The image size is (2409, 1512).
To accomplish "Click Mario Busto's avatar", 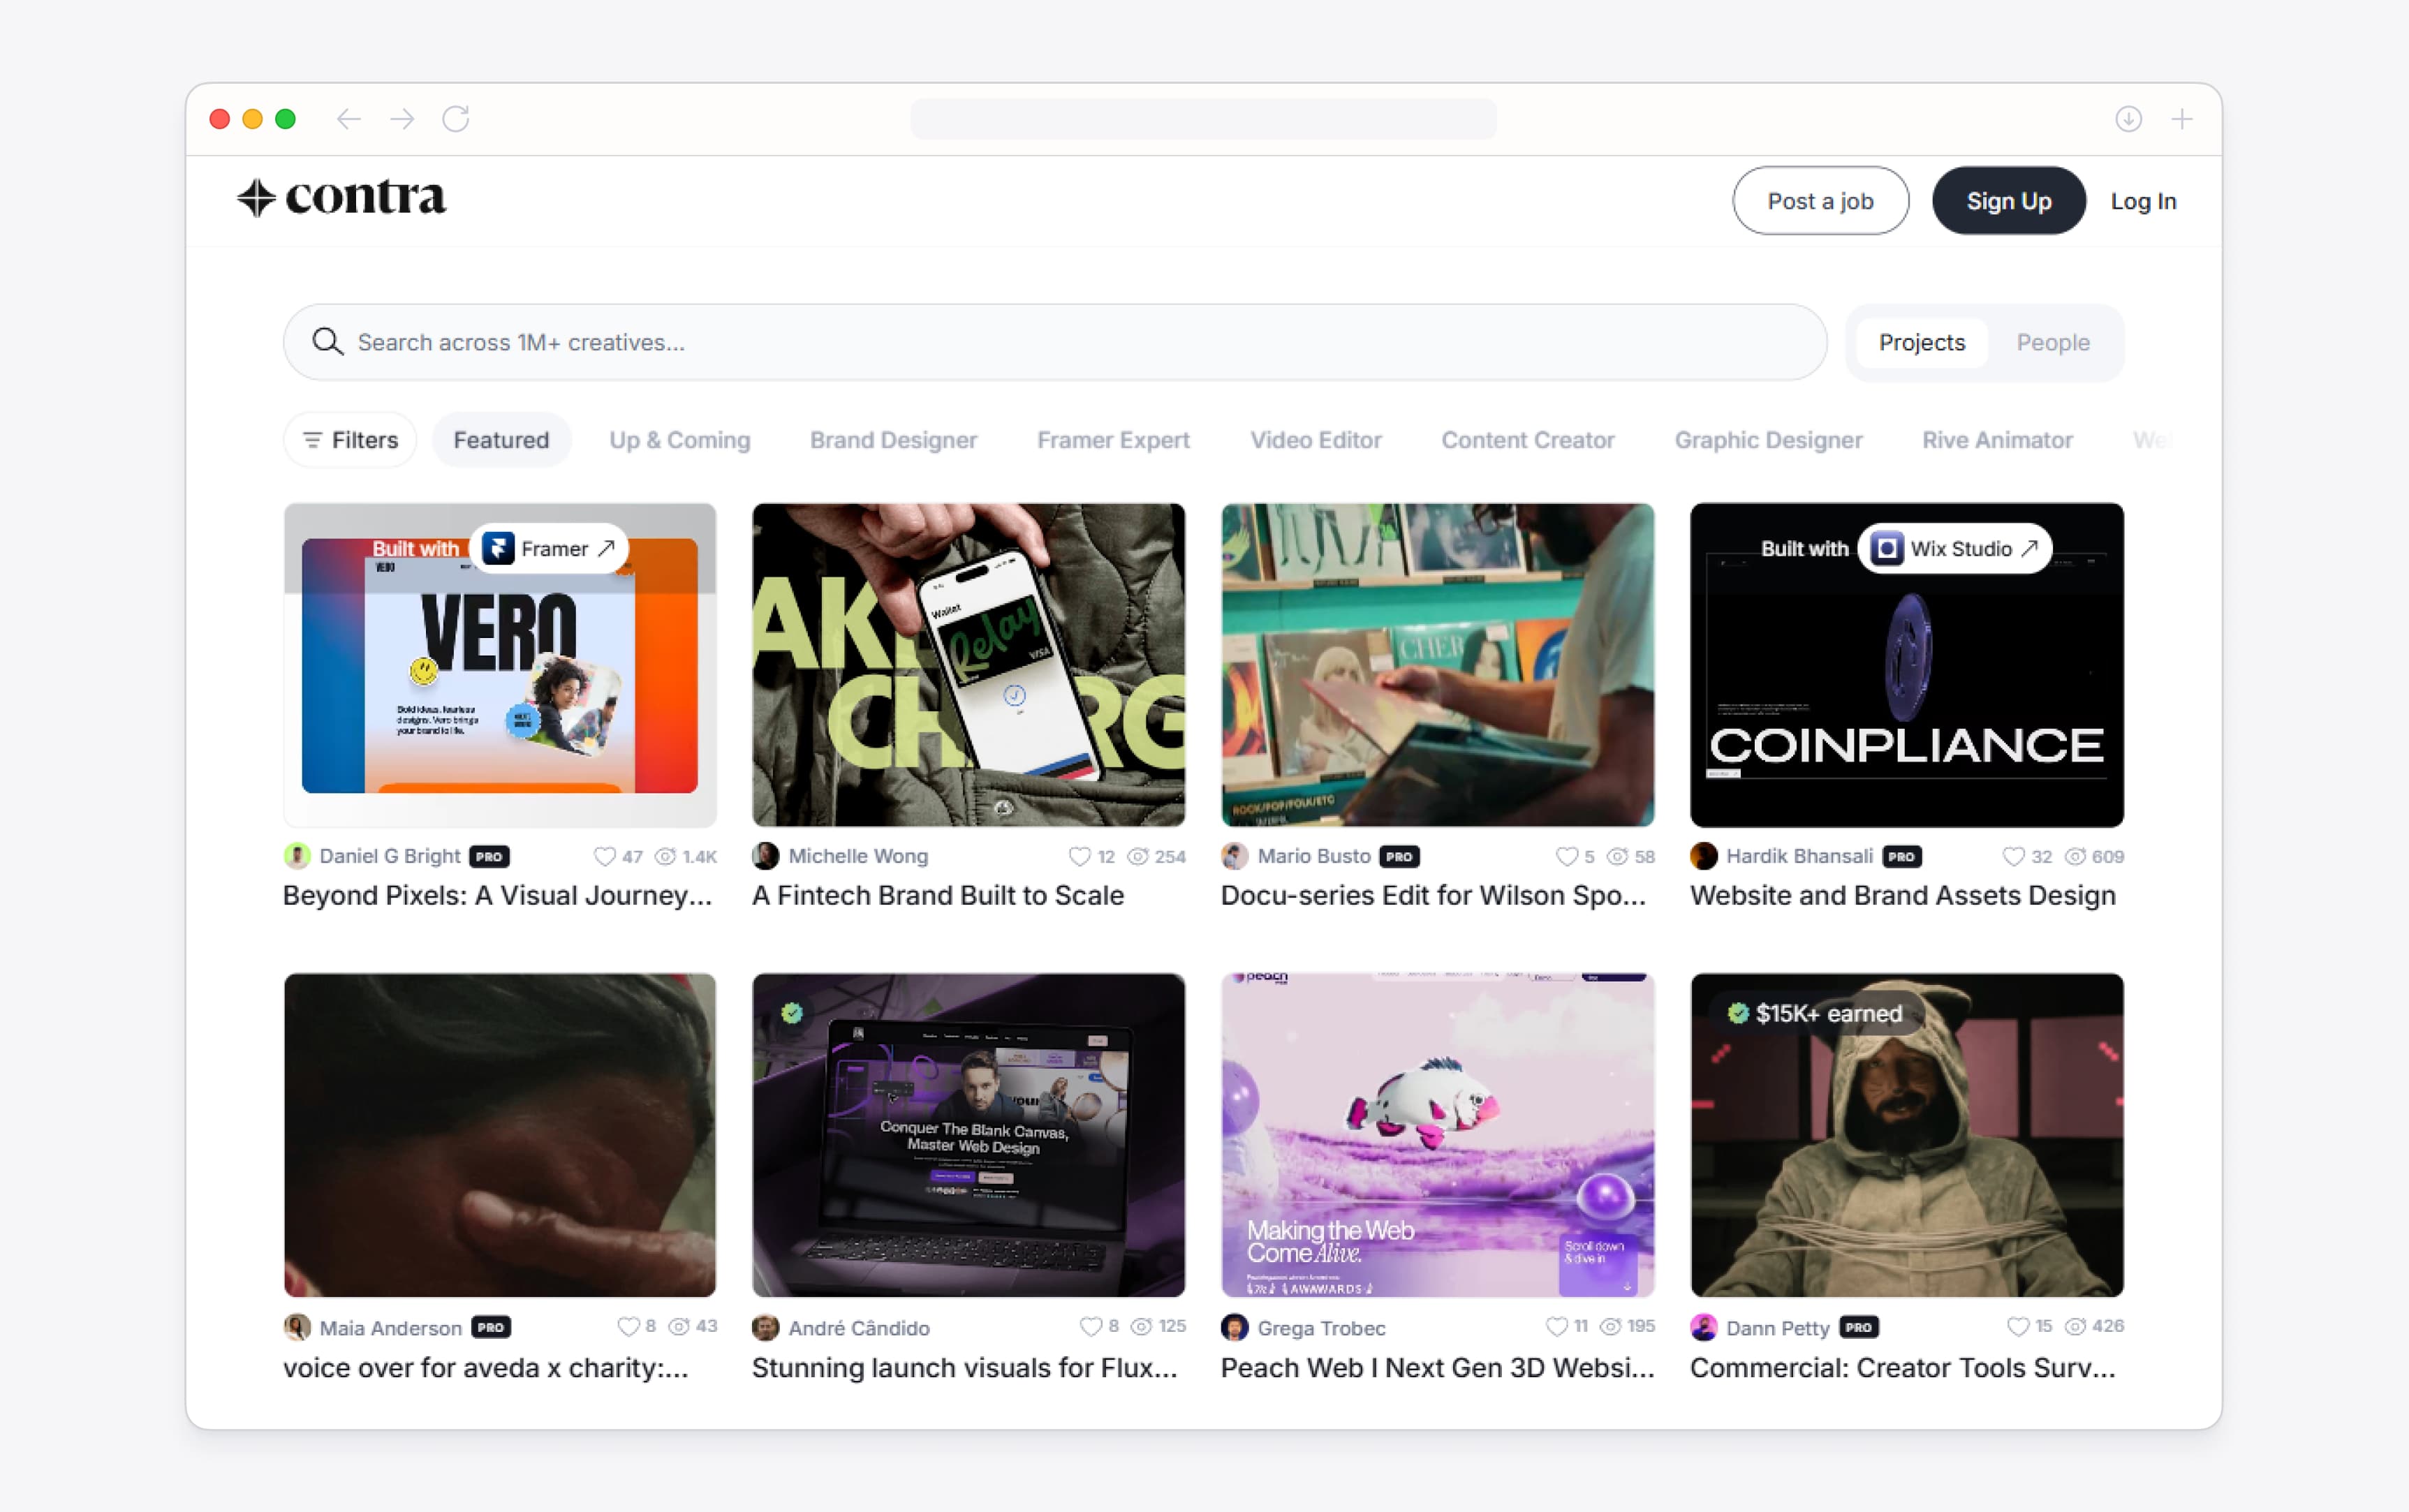I will tap(1235, 856).
